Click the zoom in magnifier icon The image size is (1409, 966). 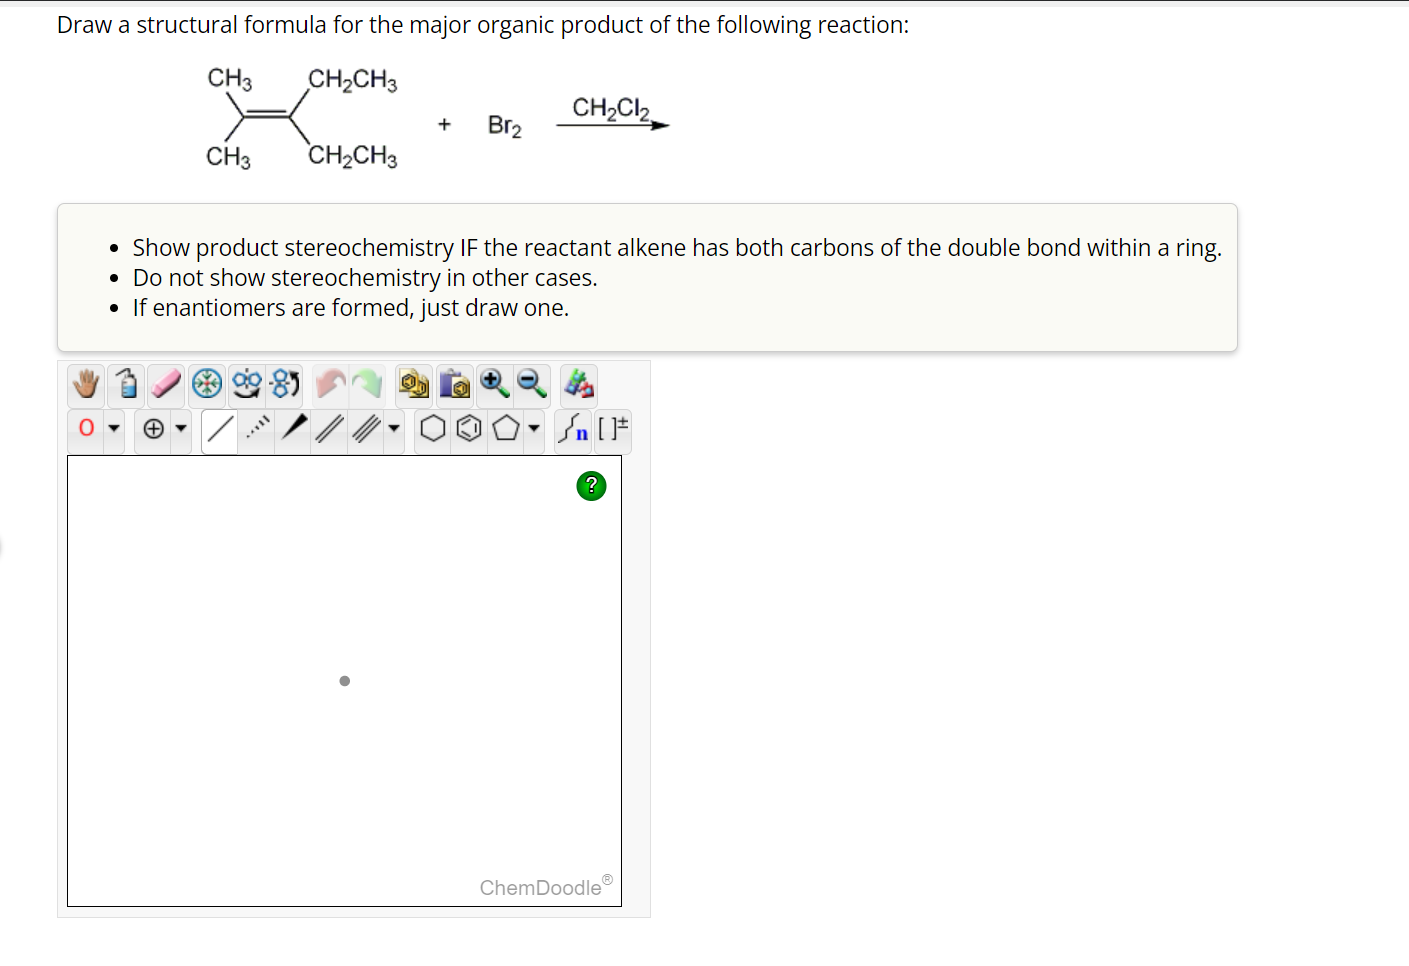pyautogui.click(x=492, y=382)
